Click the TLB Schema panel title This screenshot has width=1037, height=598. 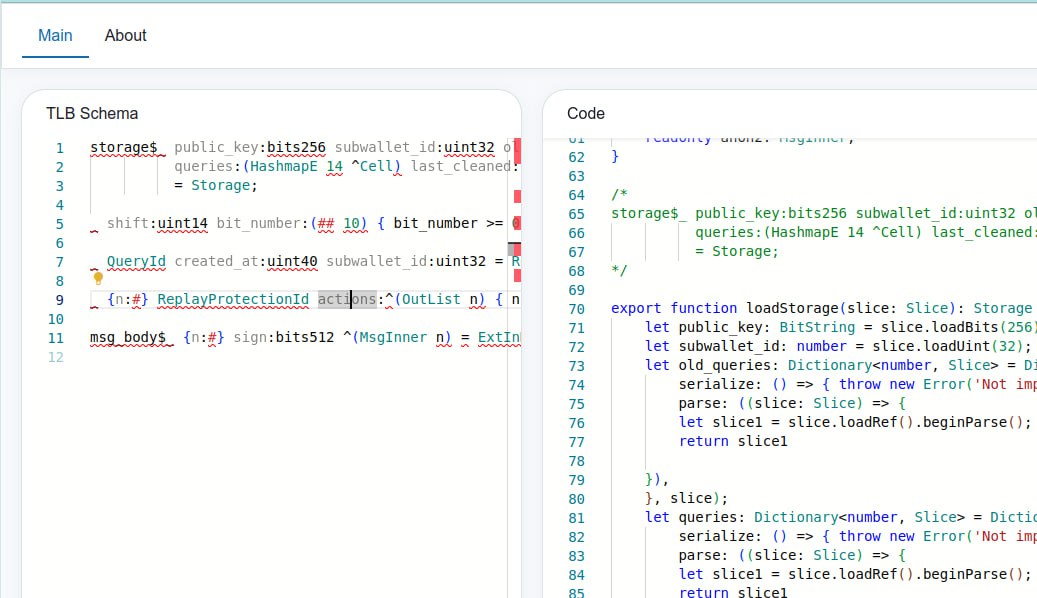click(92, 114)
